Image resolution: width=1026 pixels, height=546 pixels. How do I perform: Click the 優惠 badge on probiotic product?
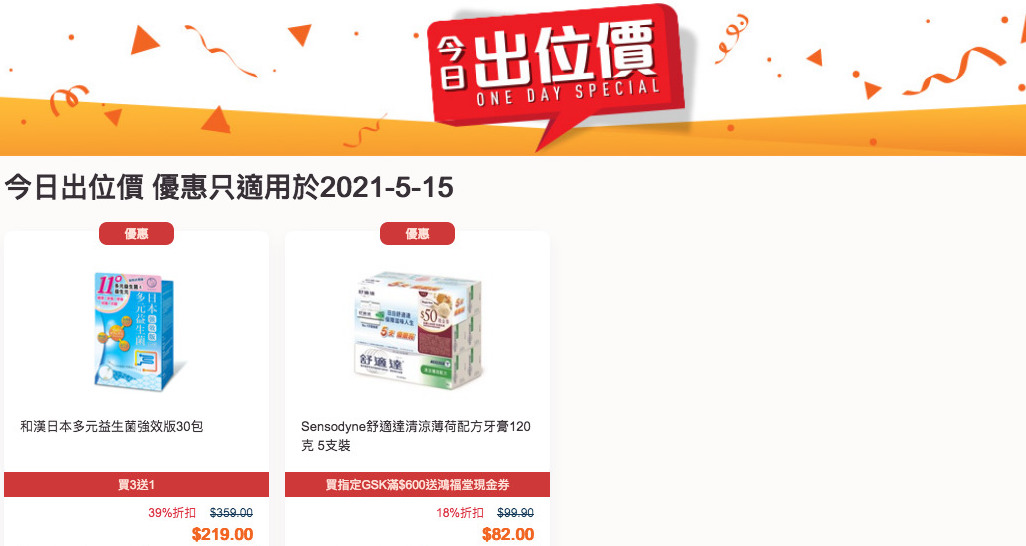[136, 234]
